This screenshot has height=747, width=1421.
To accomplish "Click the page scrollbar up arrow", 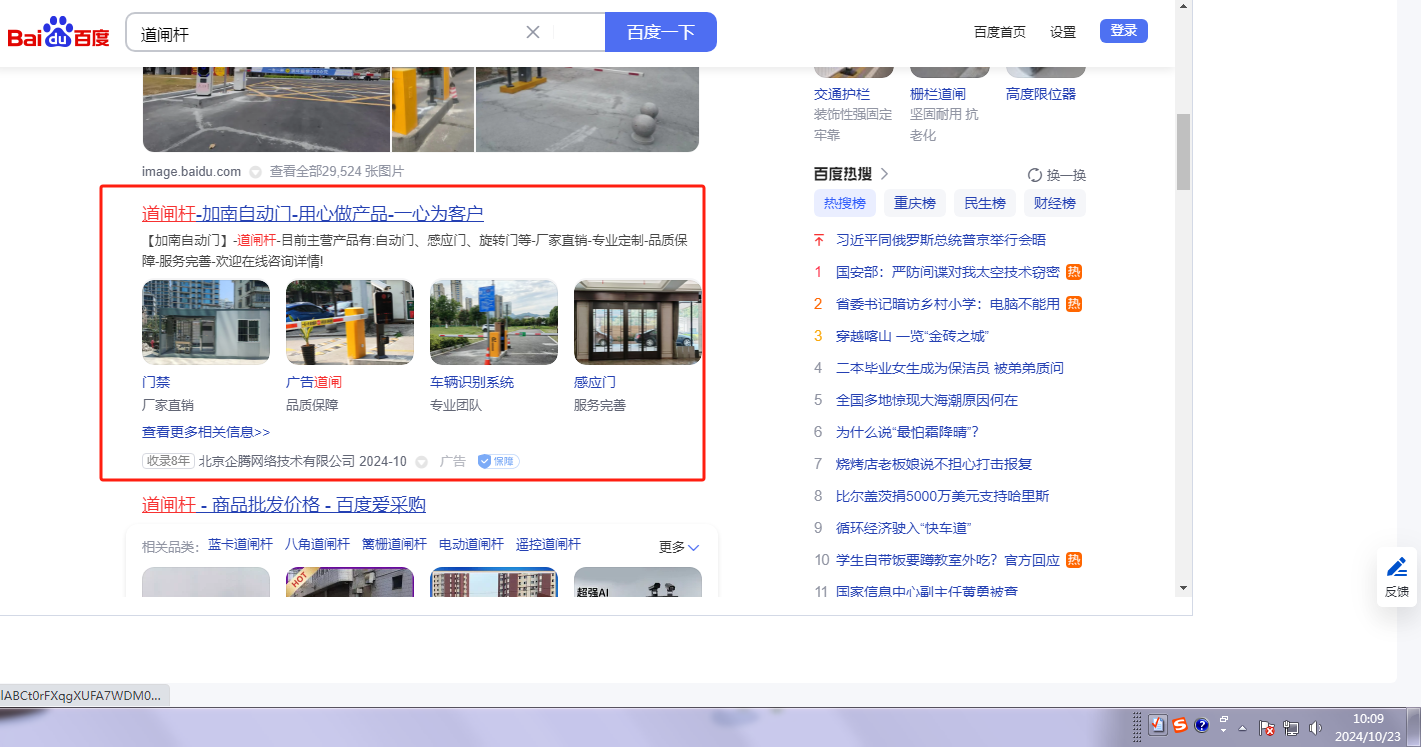I will [x=1183, y=7].
